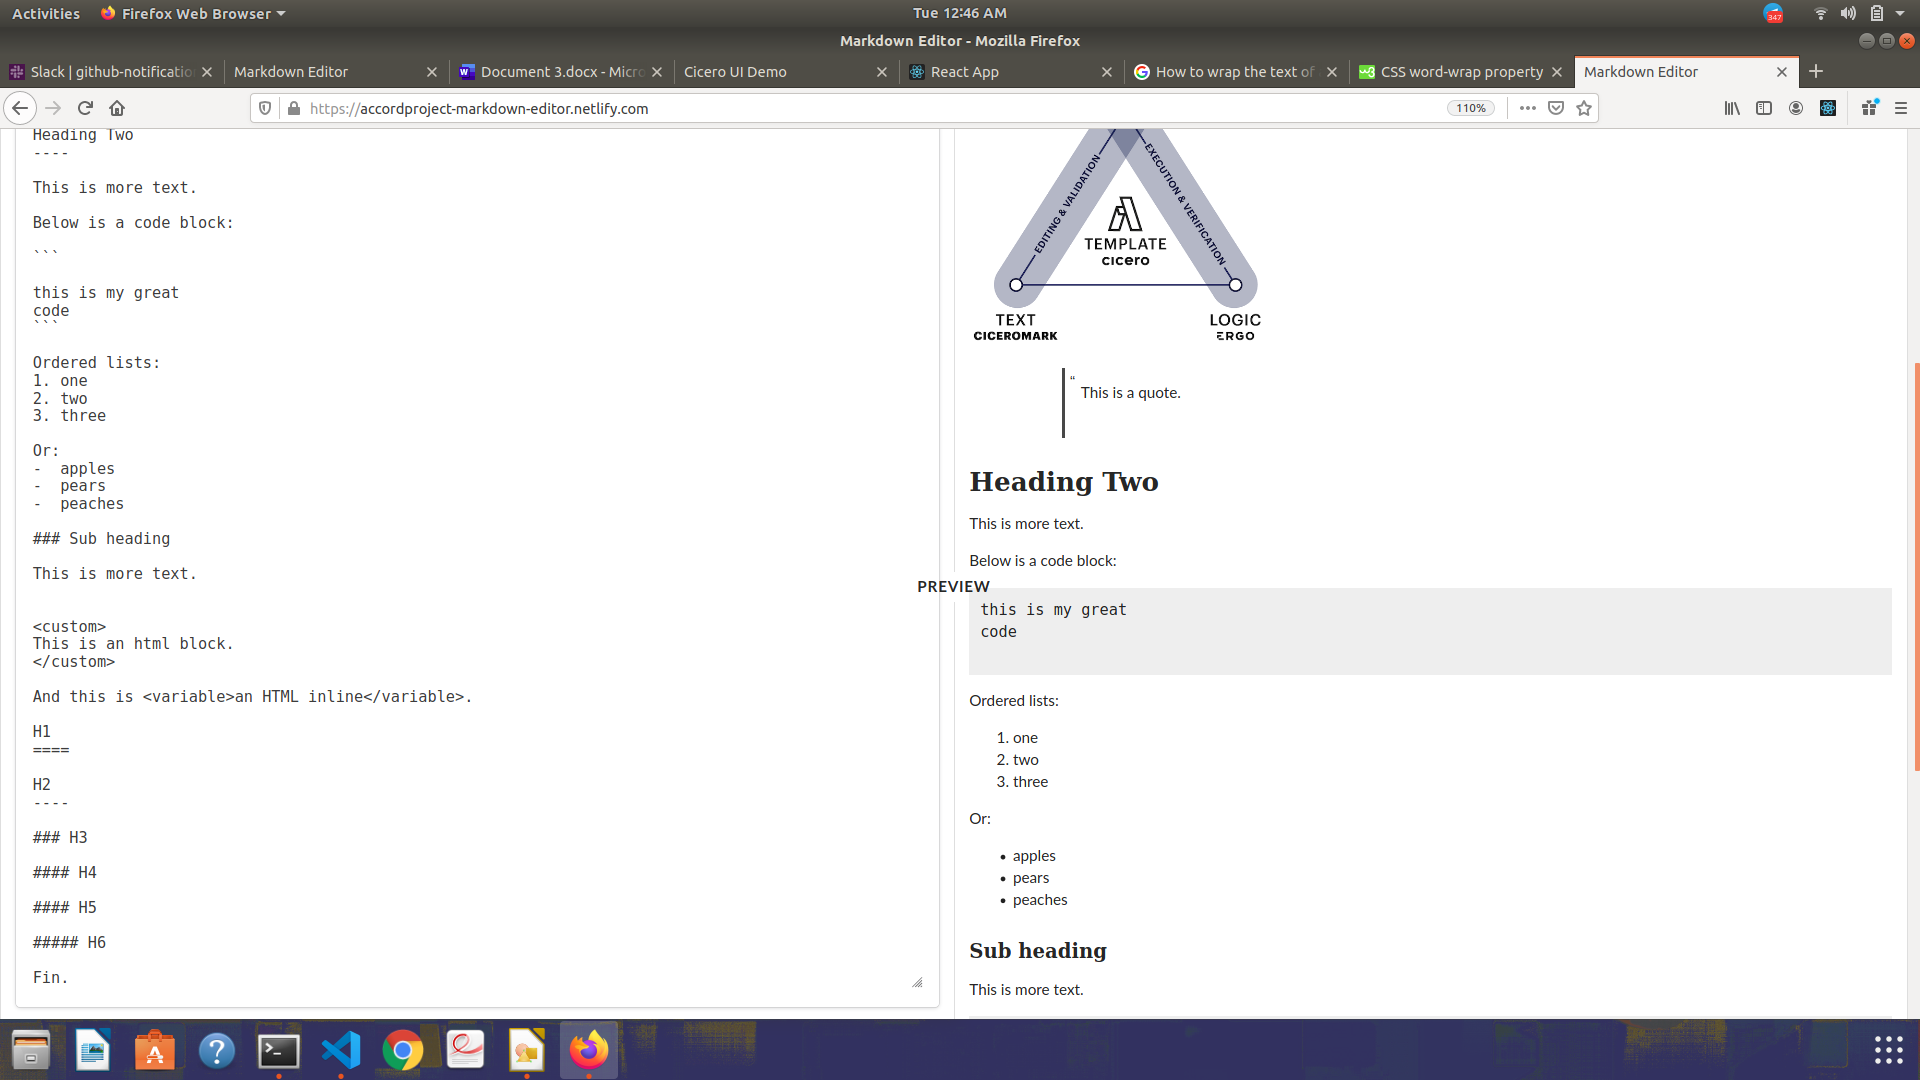The width and height of the screenshot is (1920, 1080).
Task: Open the Firefox account profile icon
Action: click(1796, 108)
